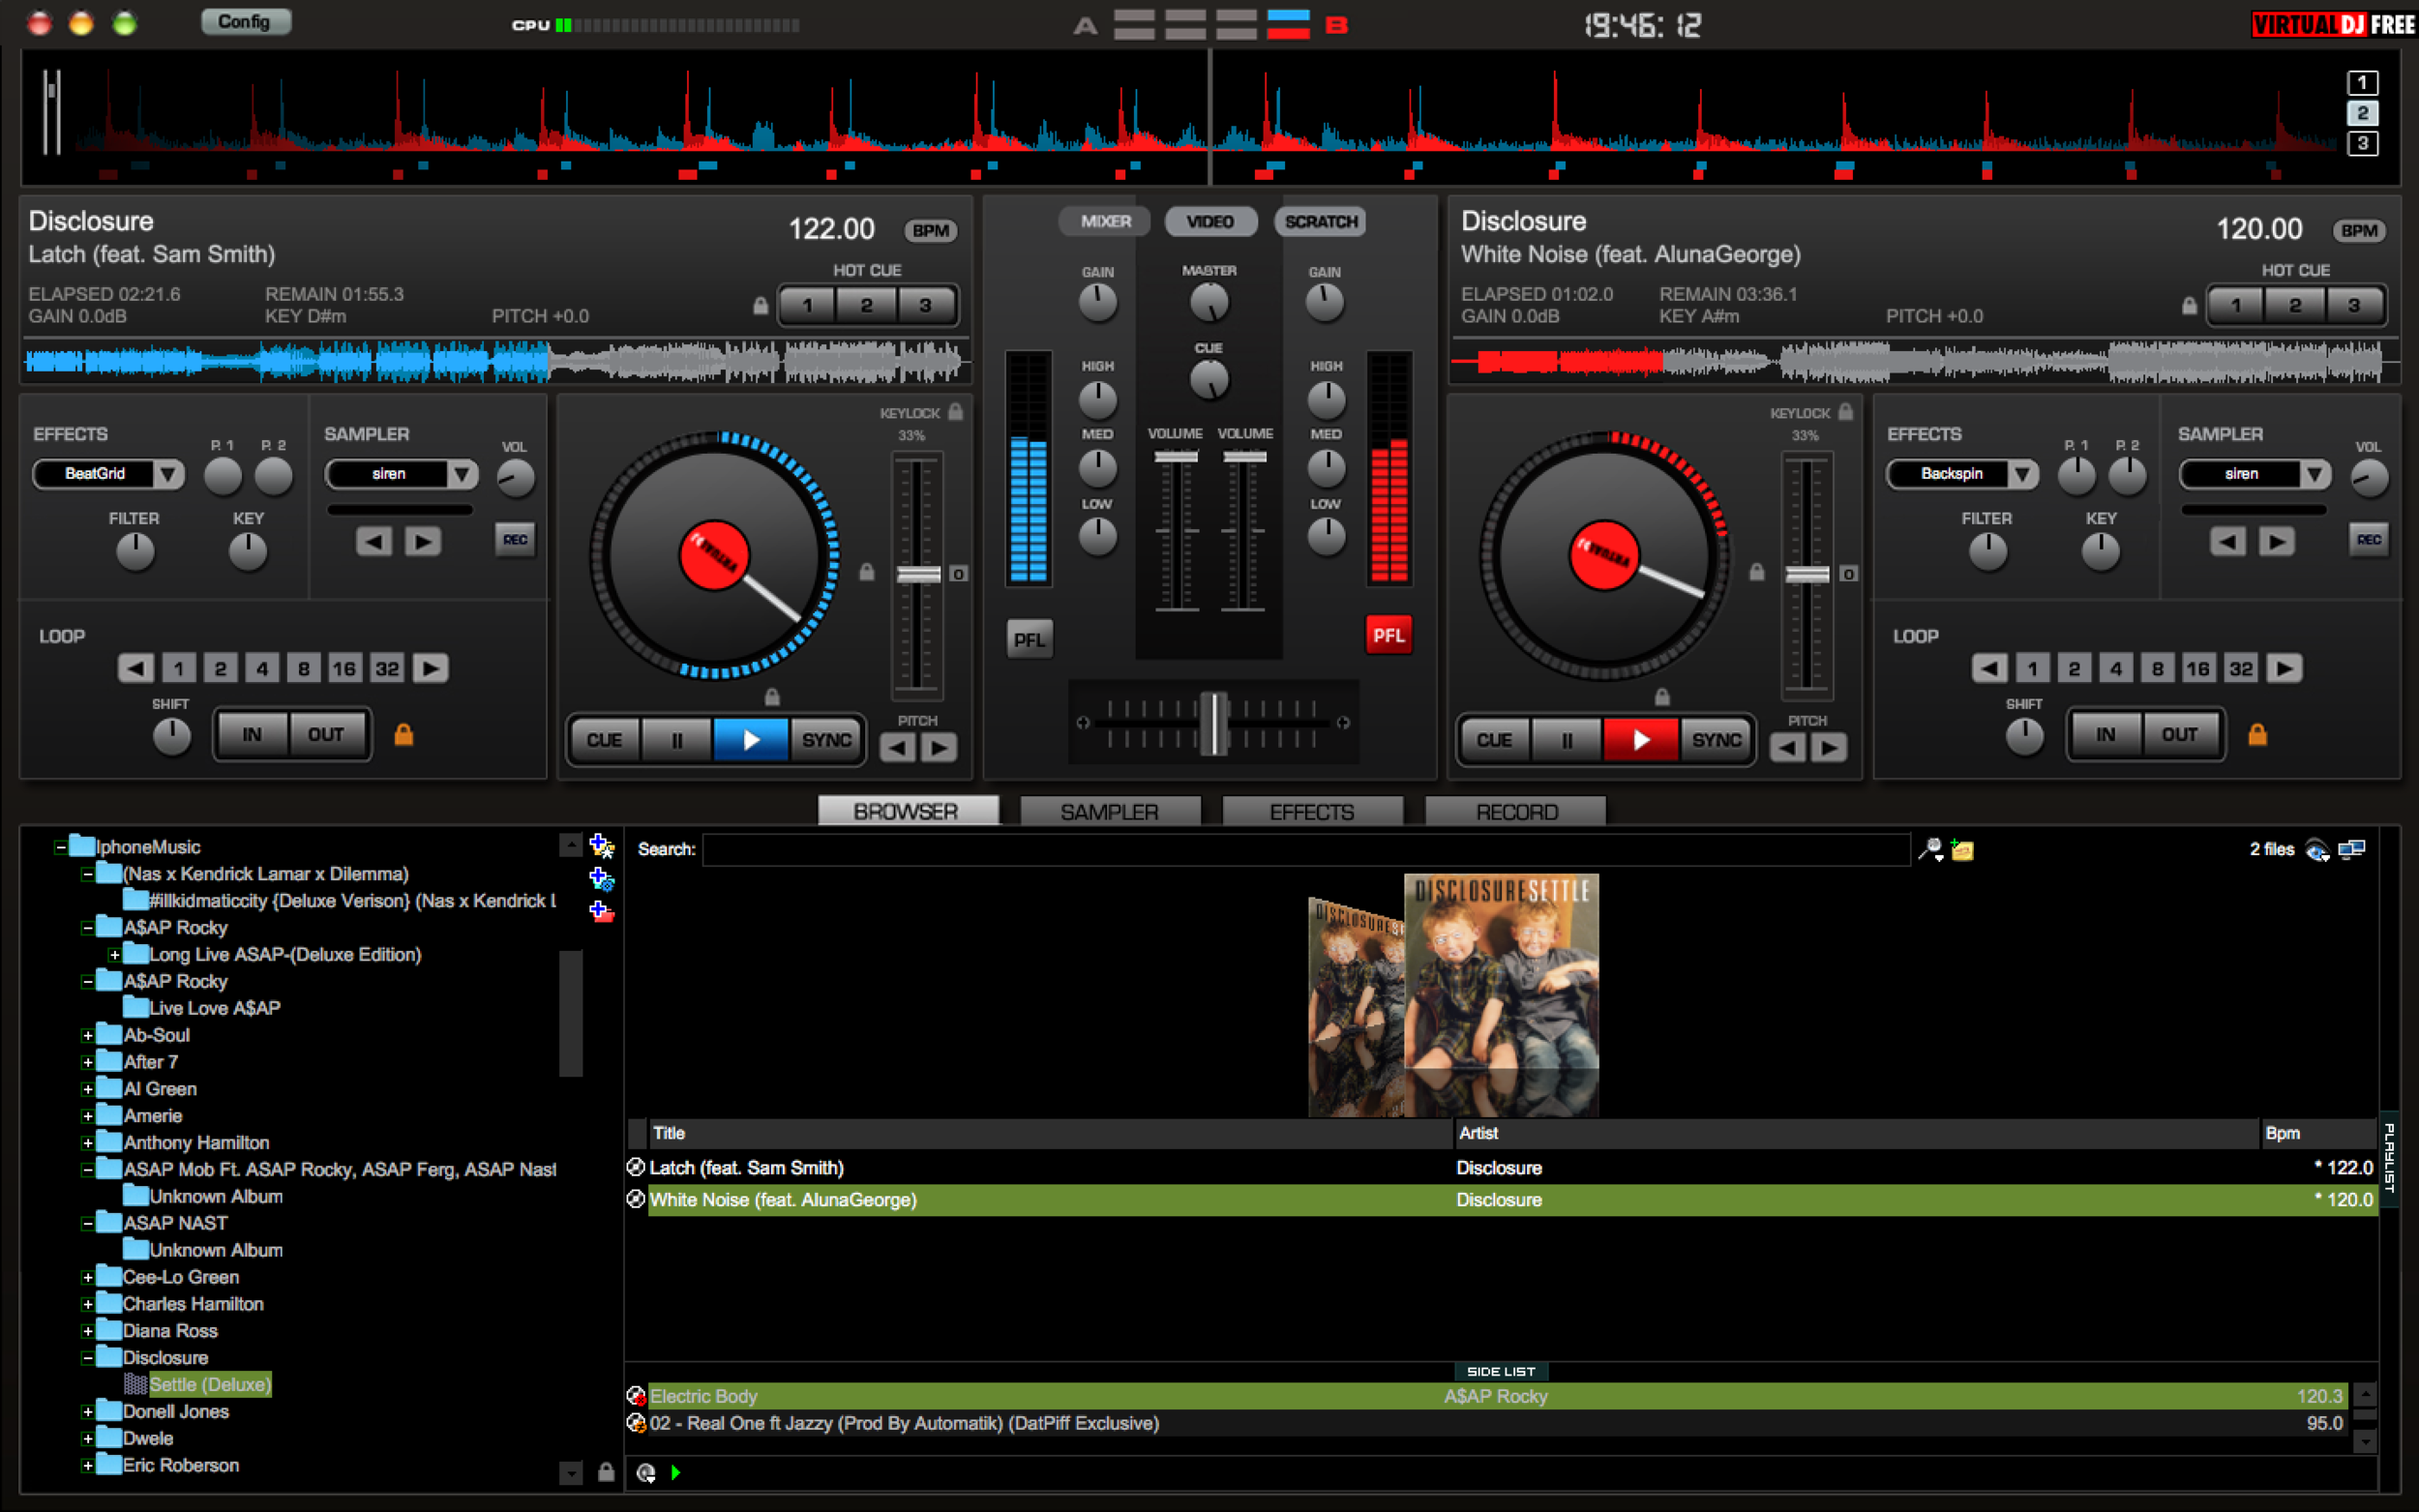This screenshot has width=2419, height=1512.
Task: Switch to the RECORD tab
Action: (1516, 811)
